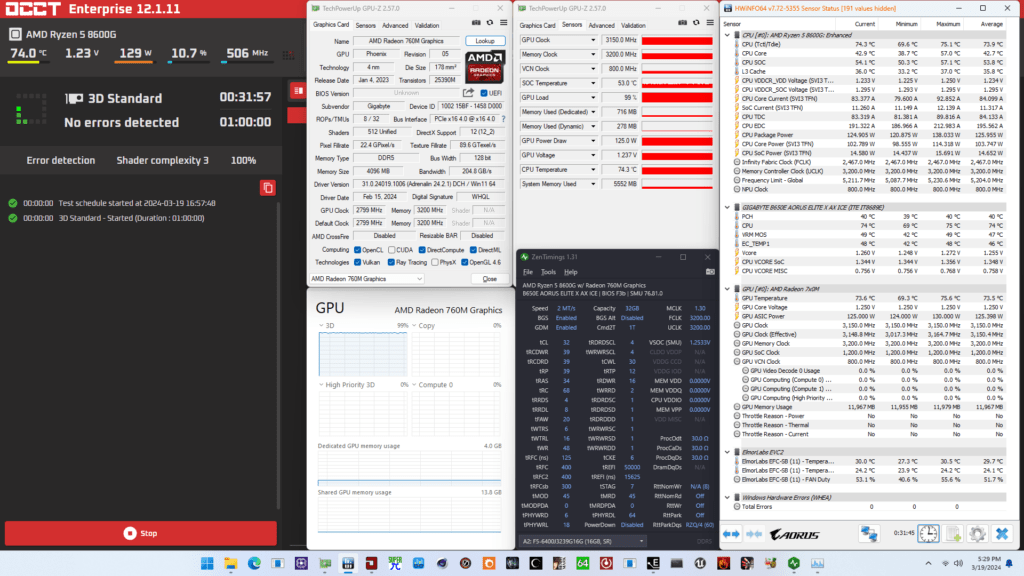Click the 3D engine usage graph in Task Manager GPU view

tap(363, 354)
